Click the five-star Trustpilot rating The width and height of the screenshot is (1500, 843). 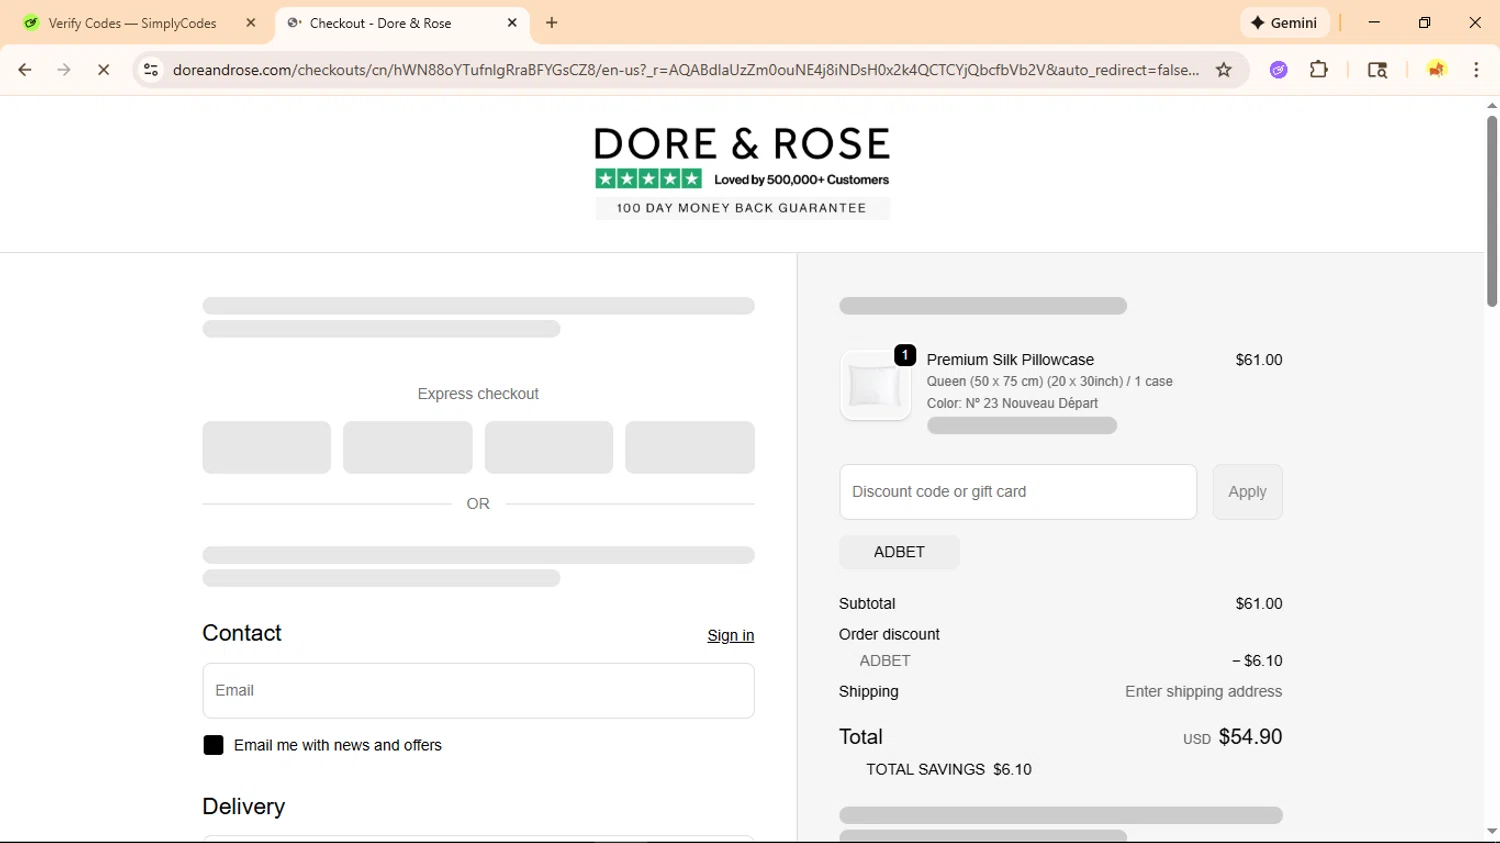pyautogui.click(x=649, y=179)
